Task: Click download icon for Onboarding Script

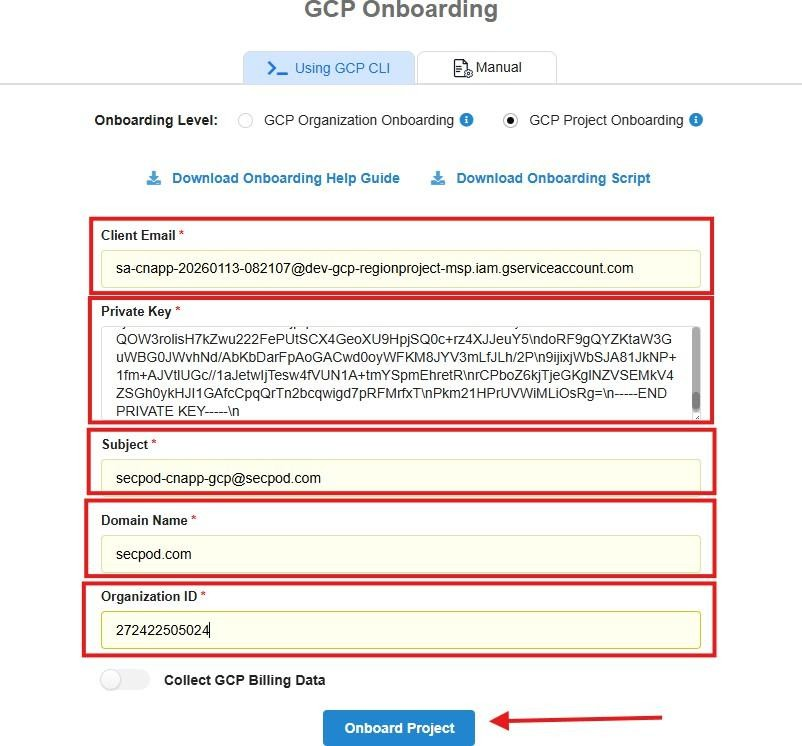Action: point(438,178)
